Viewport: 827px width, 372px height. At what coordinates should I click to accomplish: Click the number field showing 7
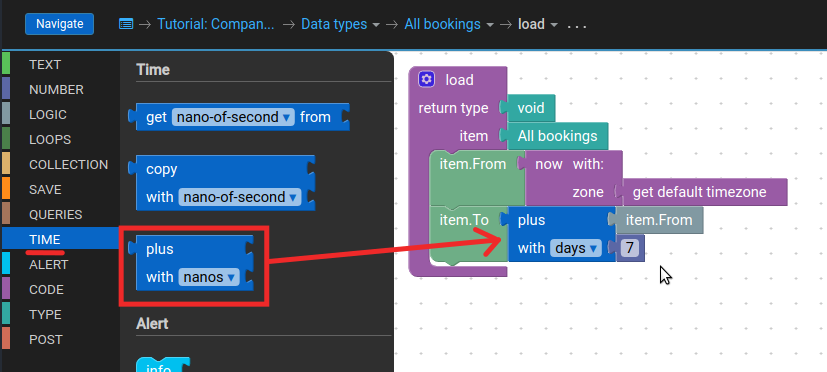[x=629, y=248]
